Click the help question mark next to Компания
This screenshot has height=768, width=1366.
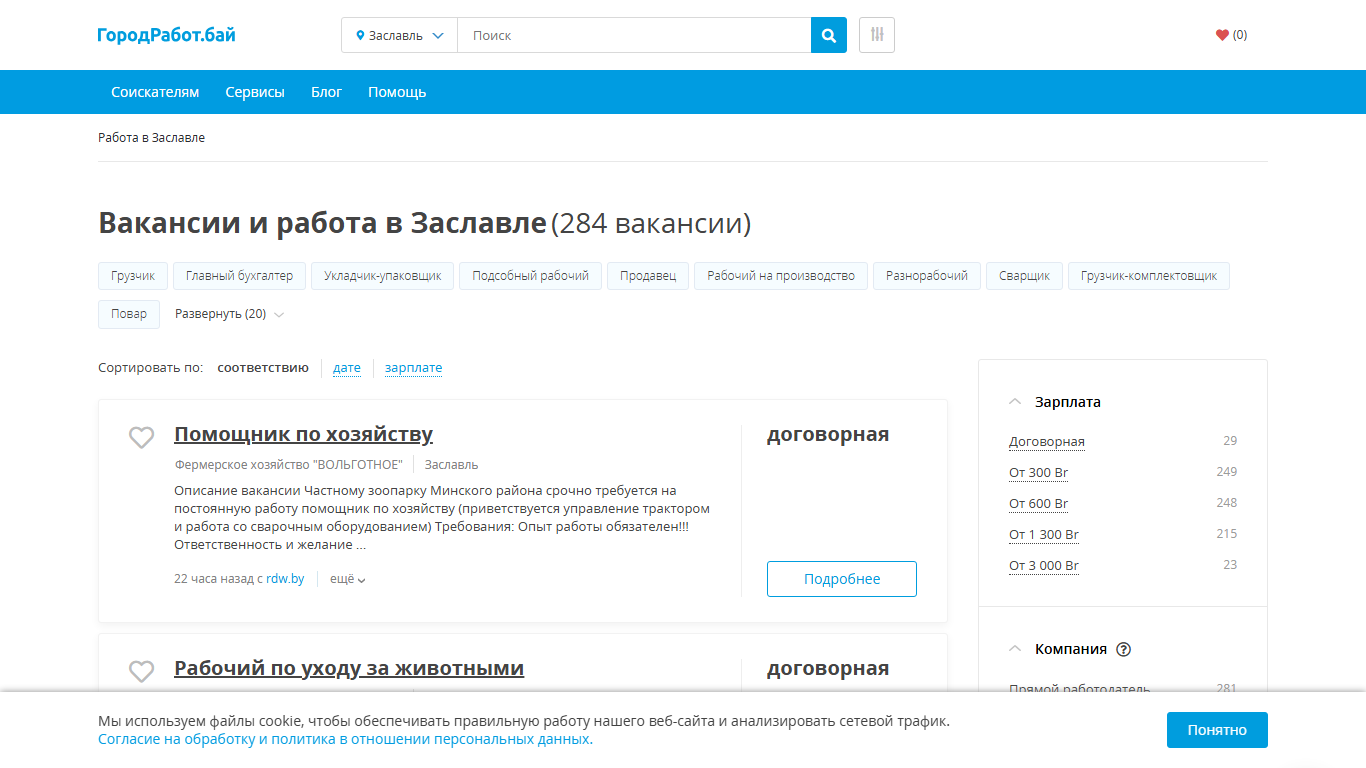click(x=1123, y=649)
